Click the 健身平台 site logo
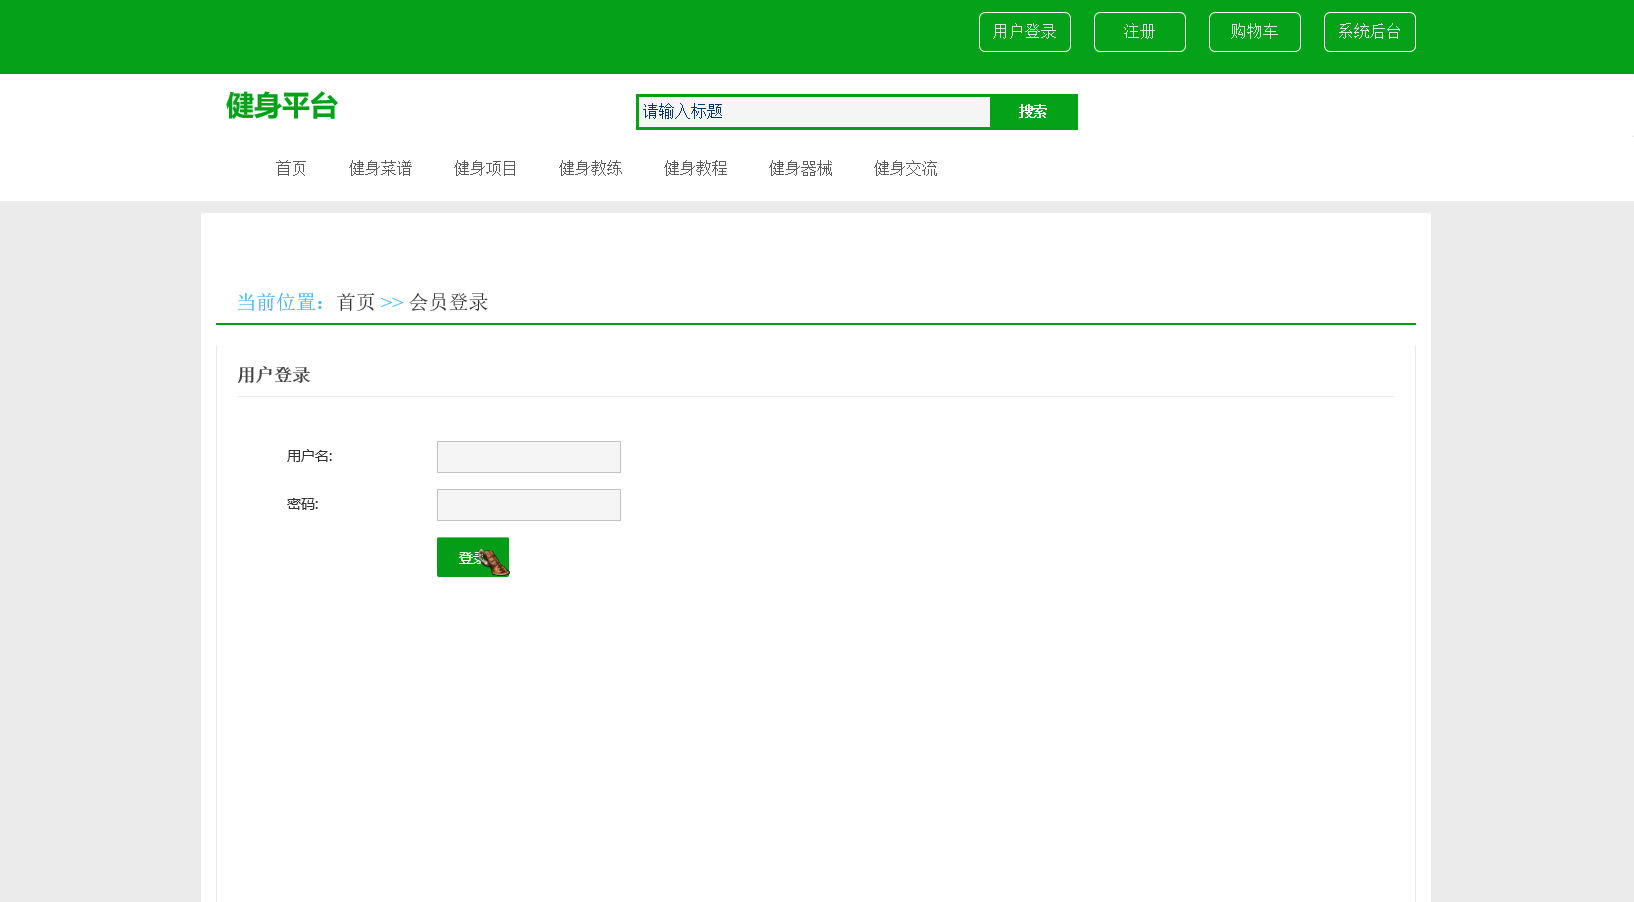The height and width of the screenshot is (902, 1634). [x=282, y=105]
